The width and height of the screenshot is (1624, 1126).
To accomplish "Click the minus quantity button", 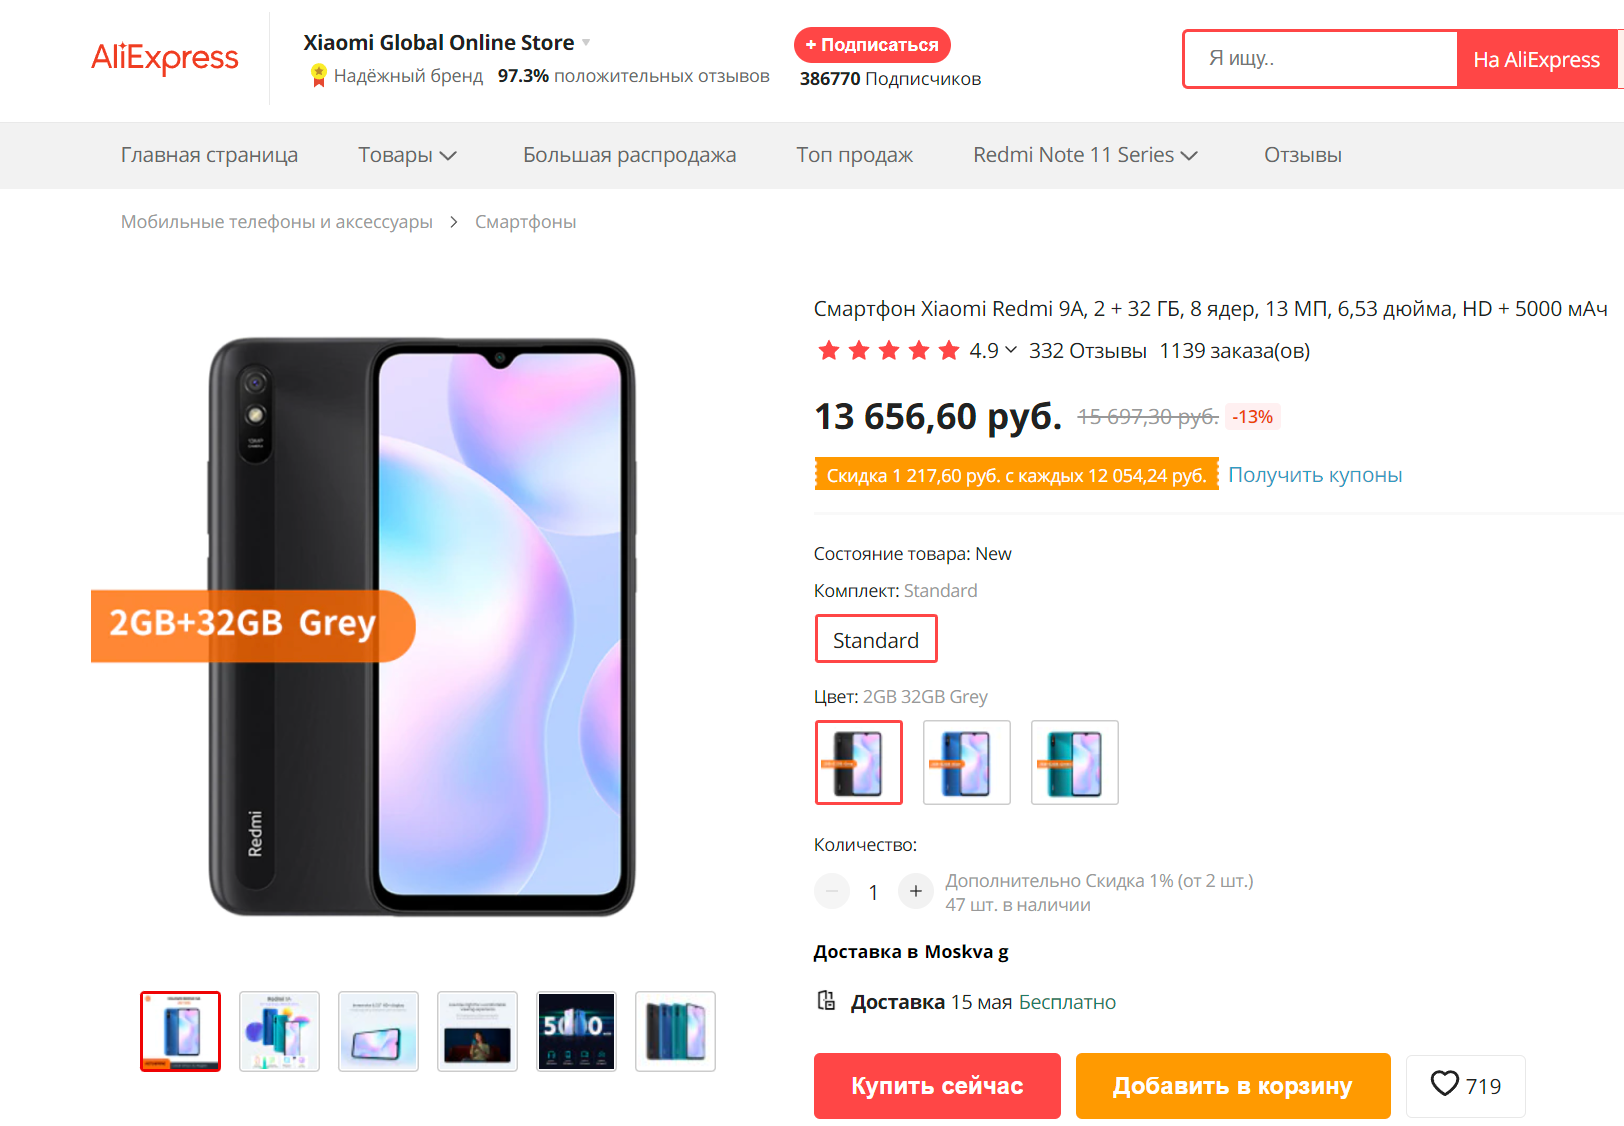I will coord(832,891).
